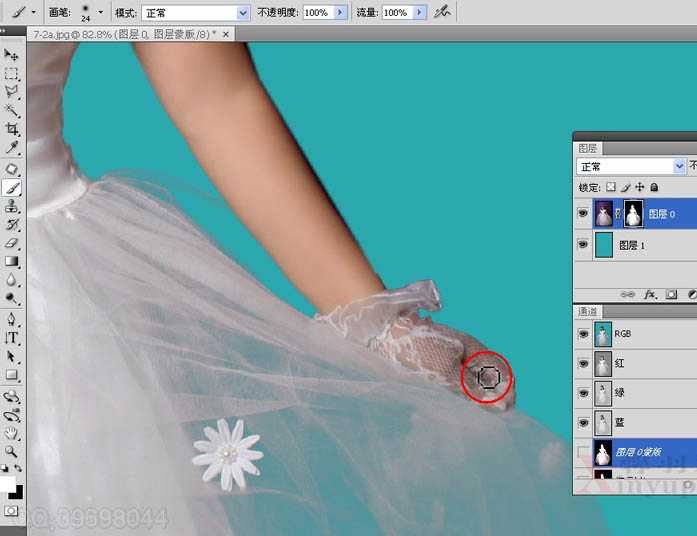Open the brush preset picker arrow

pyautogui.click(x=100, y=13)
